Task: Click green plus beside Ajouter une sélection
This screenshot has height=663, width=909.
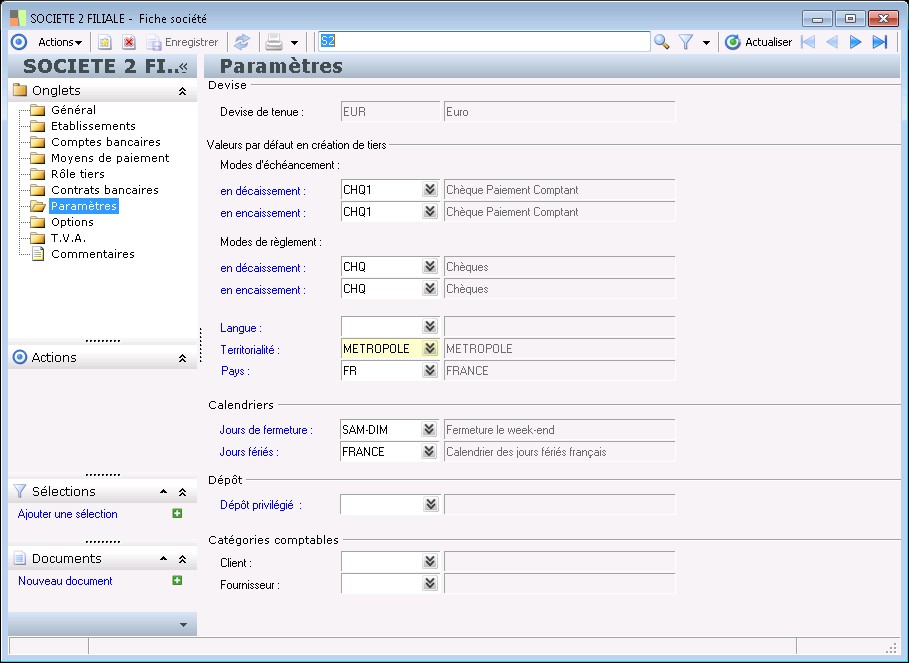Action: pos(177,514)
